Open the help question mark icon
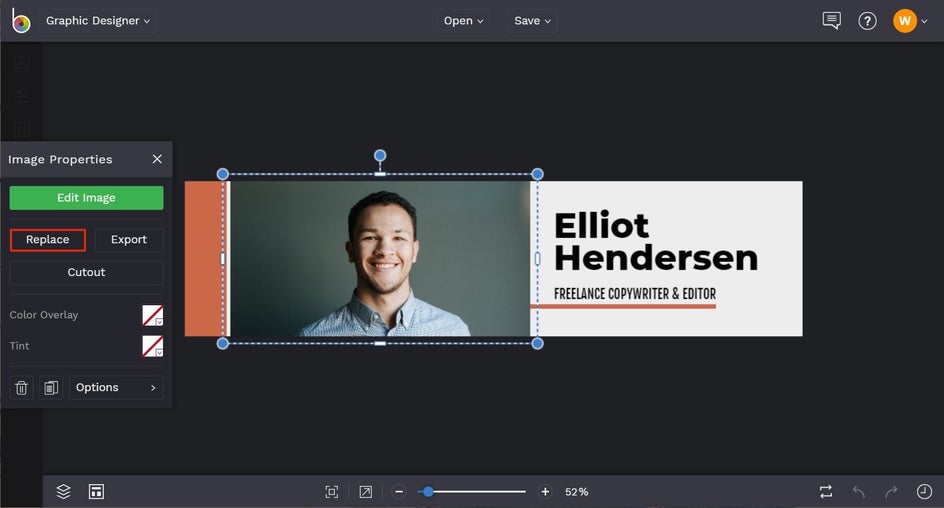 [x=867, y=21]
